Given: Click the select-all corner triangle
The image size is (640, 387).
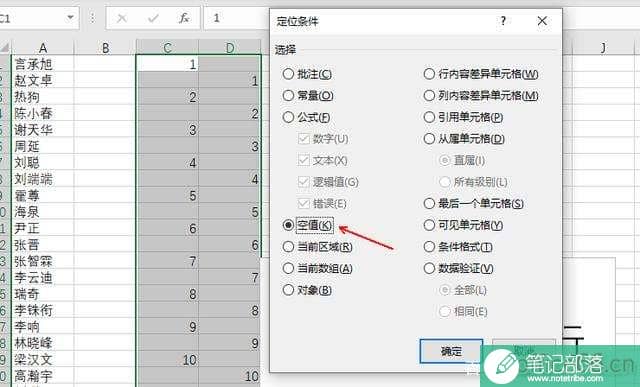Looking at the screenshot, I should (x=5, y=47).
